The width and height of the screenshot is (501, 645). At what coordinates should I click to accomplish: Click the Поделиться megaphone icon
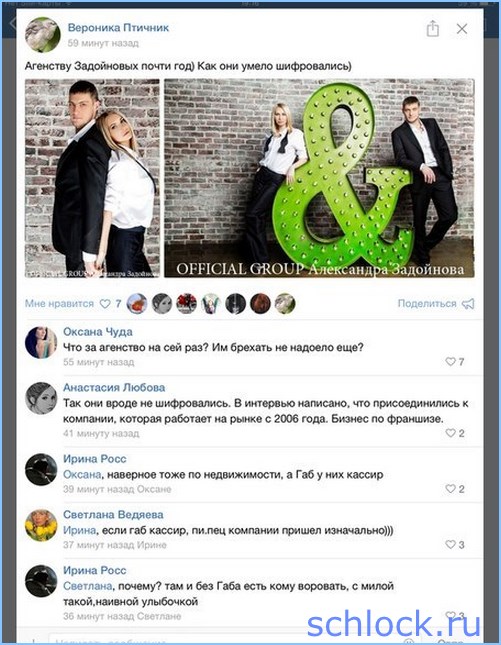[x=468, y=304]
